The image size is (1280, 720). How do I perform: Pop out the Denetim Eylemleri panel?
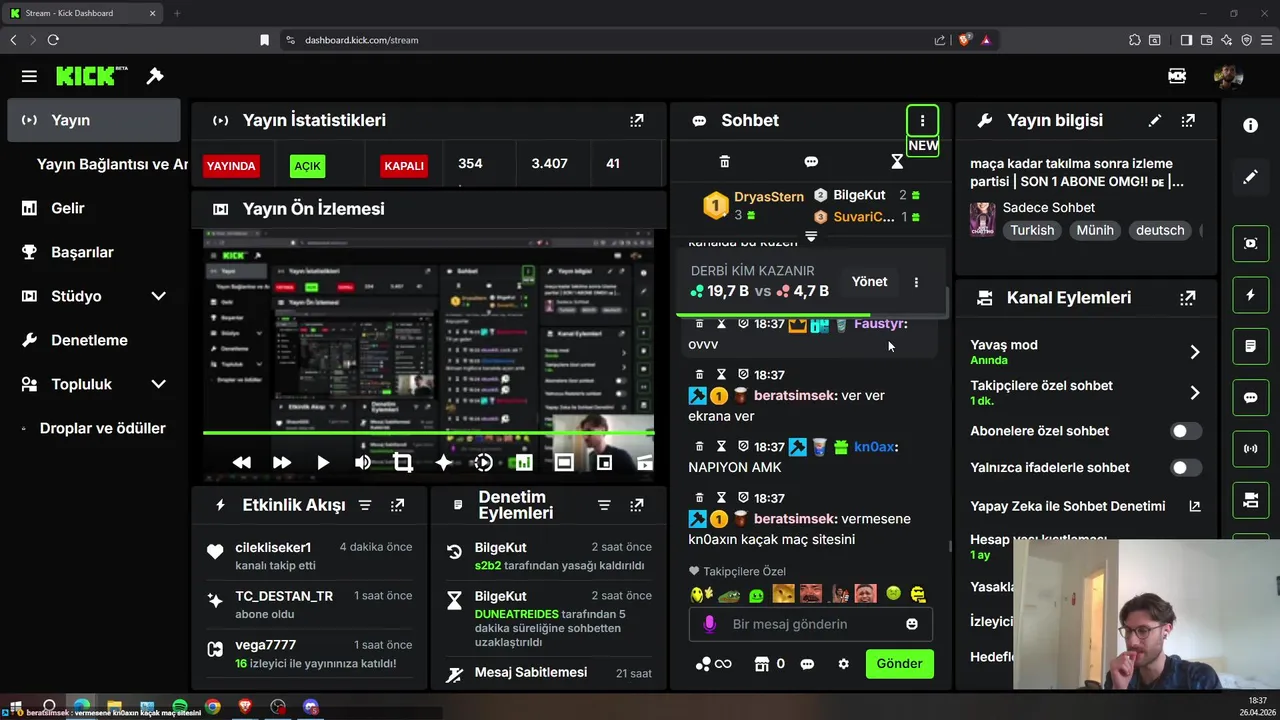pos(637,506)
